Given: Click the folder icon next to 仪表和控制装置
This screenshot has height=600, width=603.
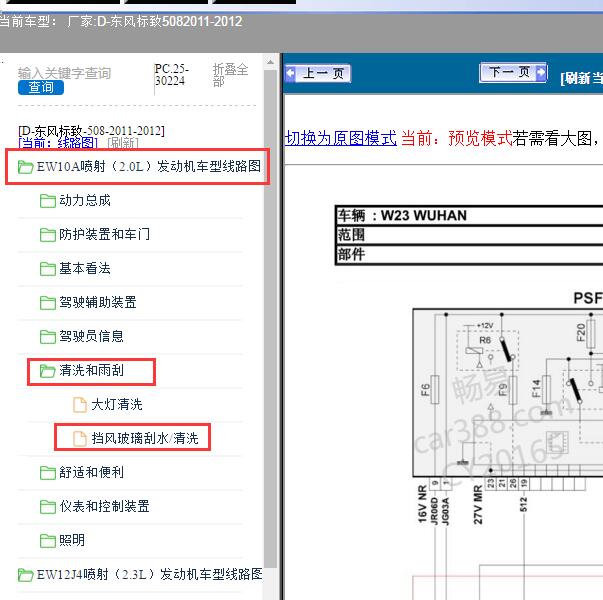Looking at the screenshot, I should 48,507.
